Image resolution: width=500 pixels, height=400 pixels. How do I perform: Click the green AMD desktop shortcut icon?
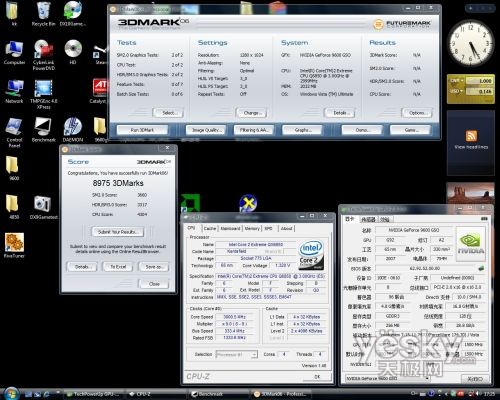tap(190, 203)
